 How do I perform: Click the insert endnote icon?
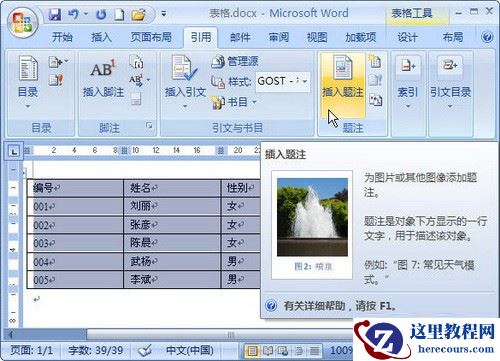pyautogui.click(x=136, y=62)
